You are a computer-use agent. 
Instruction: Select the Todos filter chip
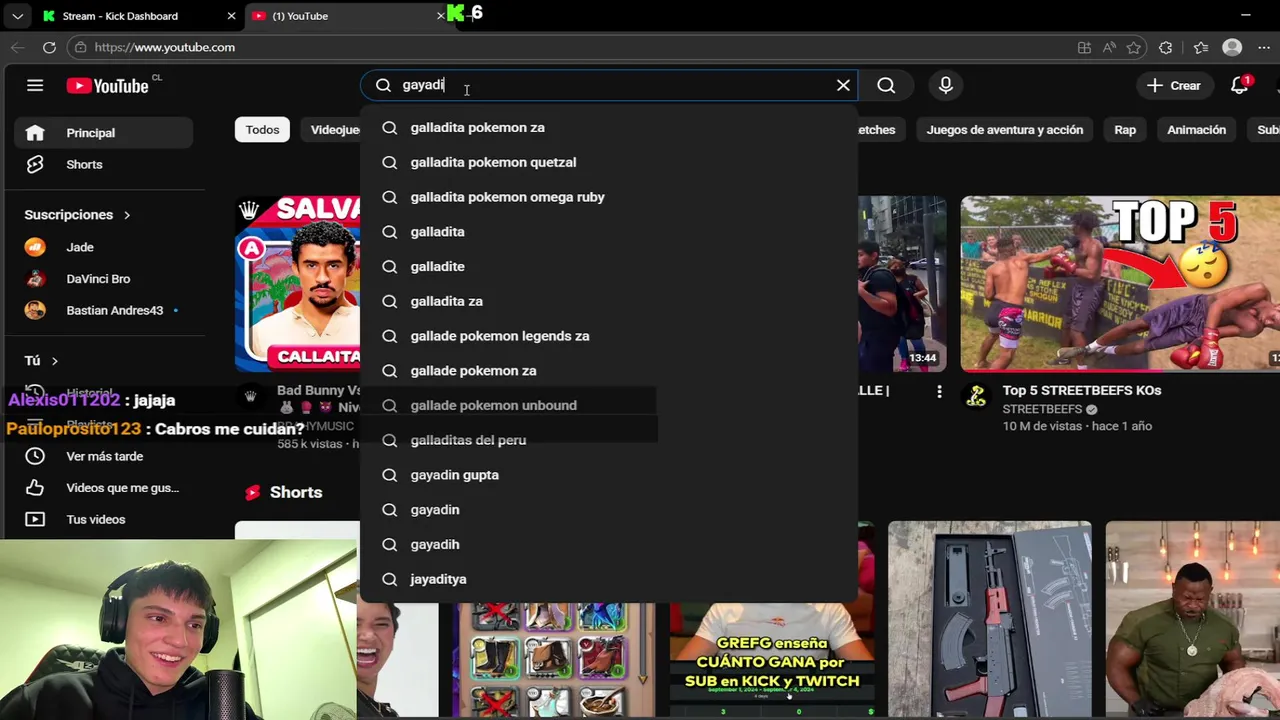pos(262,130)
